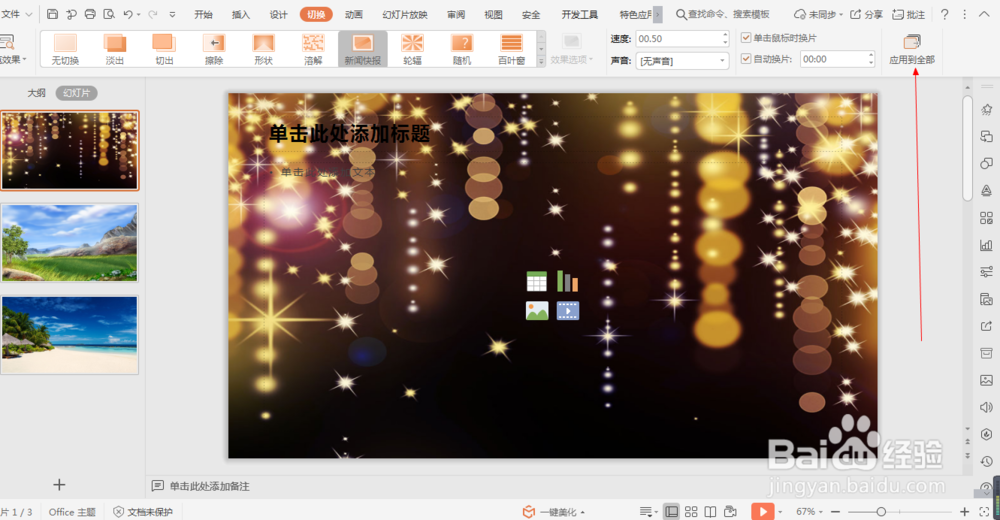Select the beach slide thumbnail
The height and width of the screenshot is (520, 1000).
70,334
